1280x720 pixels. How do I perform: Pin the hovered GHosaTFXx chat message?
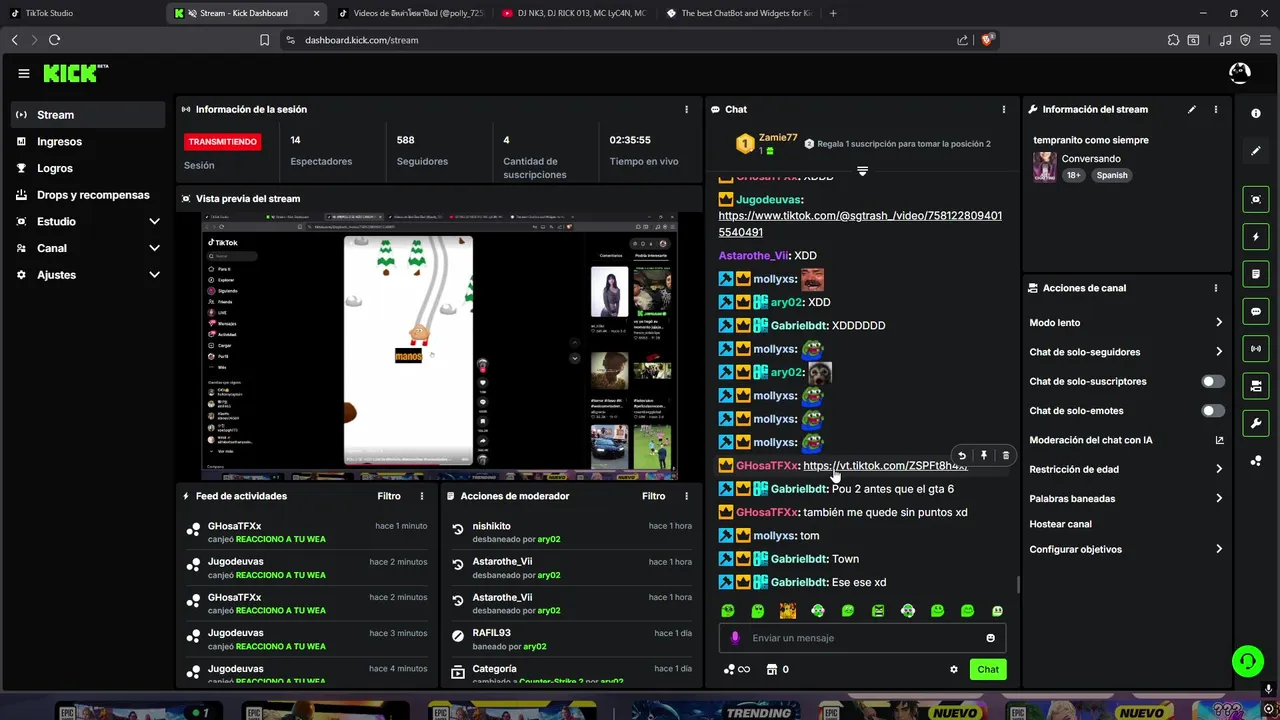point(984,456)
